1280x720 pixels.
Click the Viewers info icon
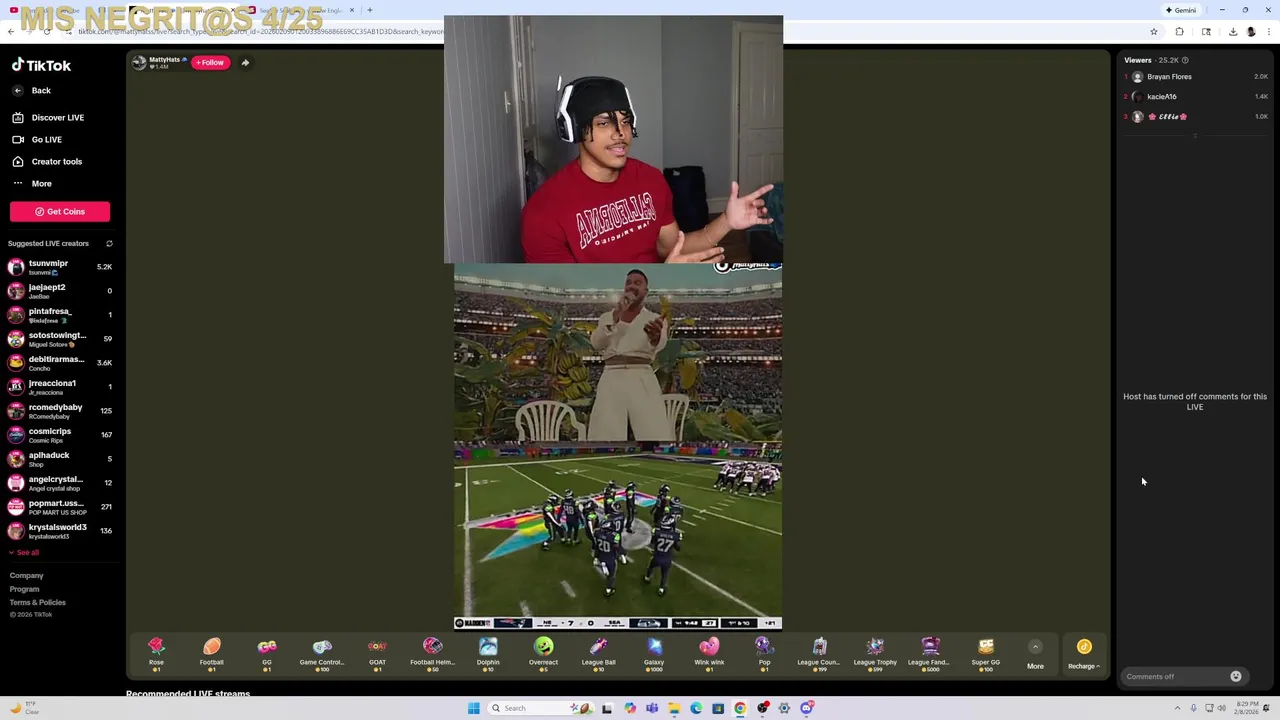[1185, 60]
